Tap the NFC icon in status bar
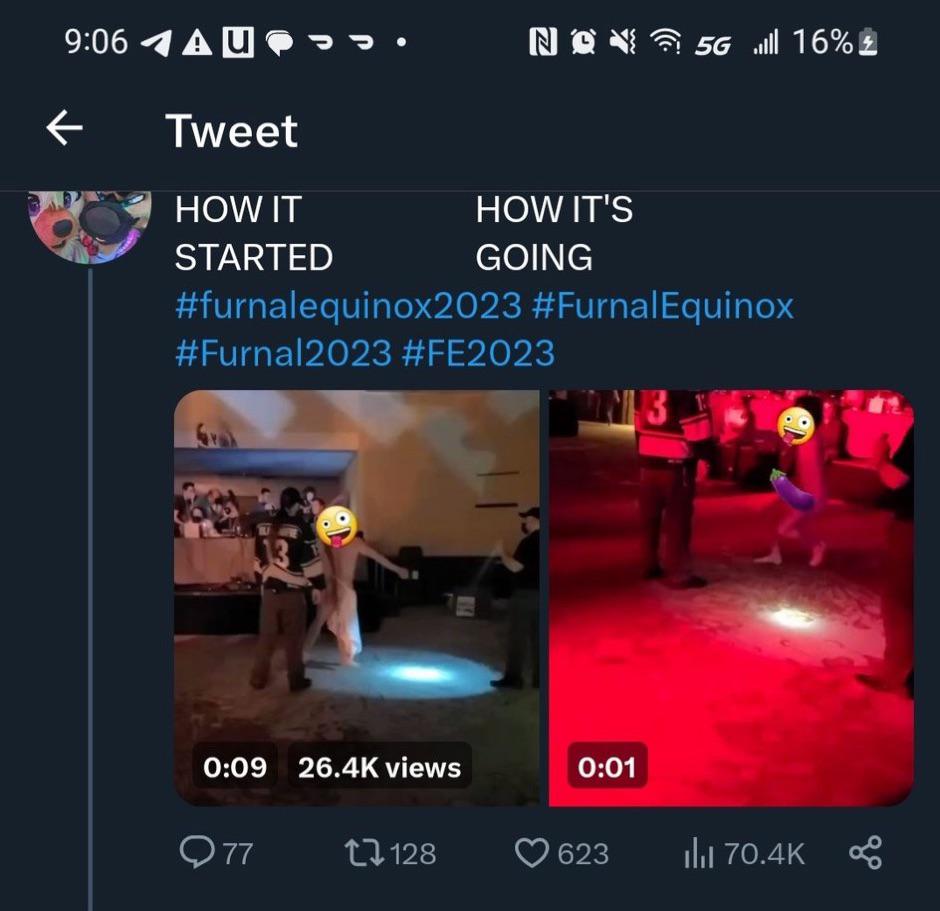Screen dimensions: 940x911 (x=544, y=41)
